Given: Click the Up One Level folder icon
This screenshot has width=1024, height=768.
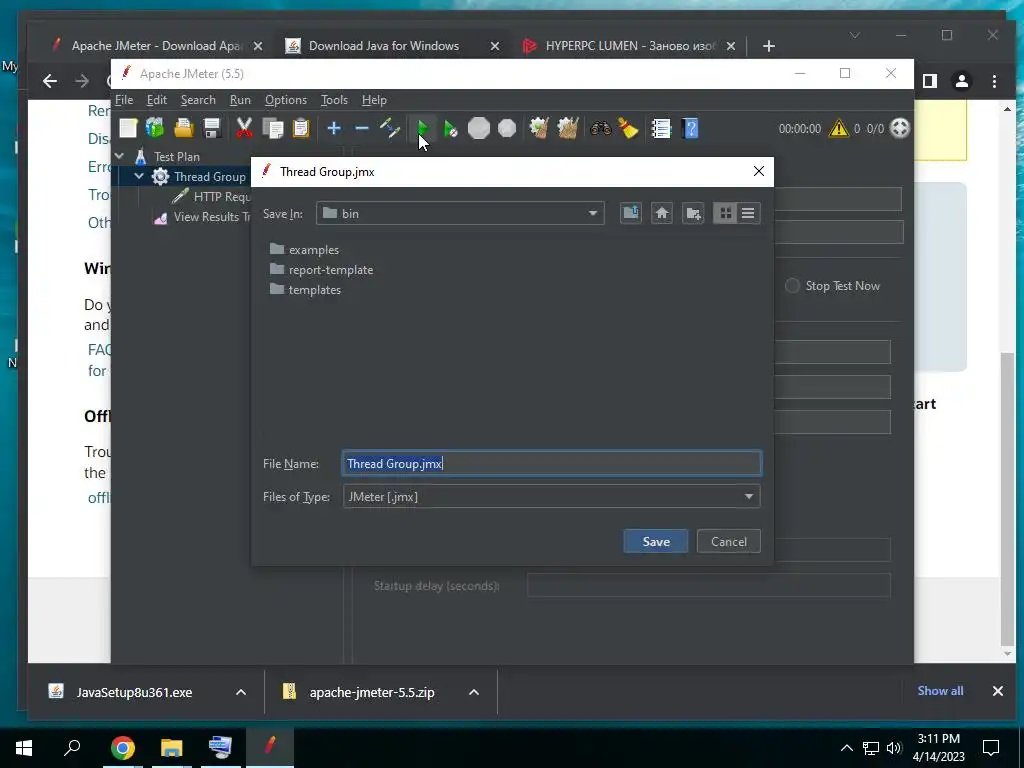Looking at the screenshot, I should tap(630, 213).
